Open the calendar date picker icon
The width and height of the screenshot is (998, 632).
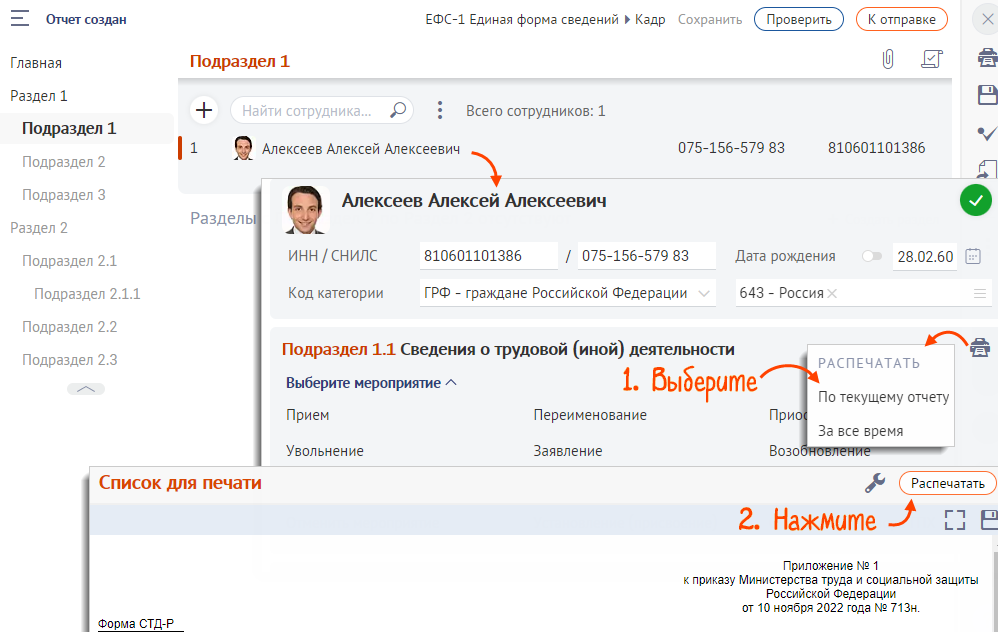(973, 256)
